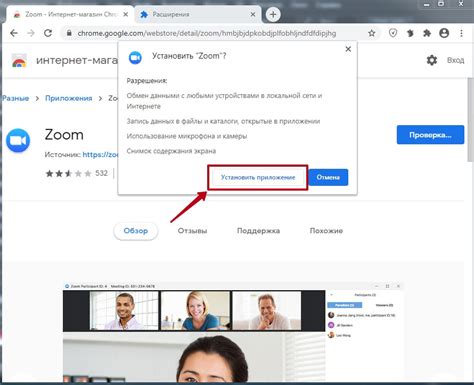Click the Chrome Web Store rainbow logo

tap(19, 61)
